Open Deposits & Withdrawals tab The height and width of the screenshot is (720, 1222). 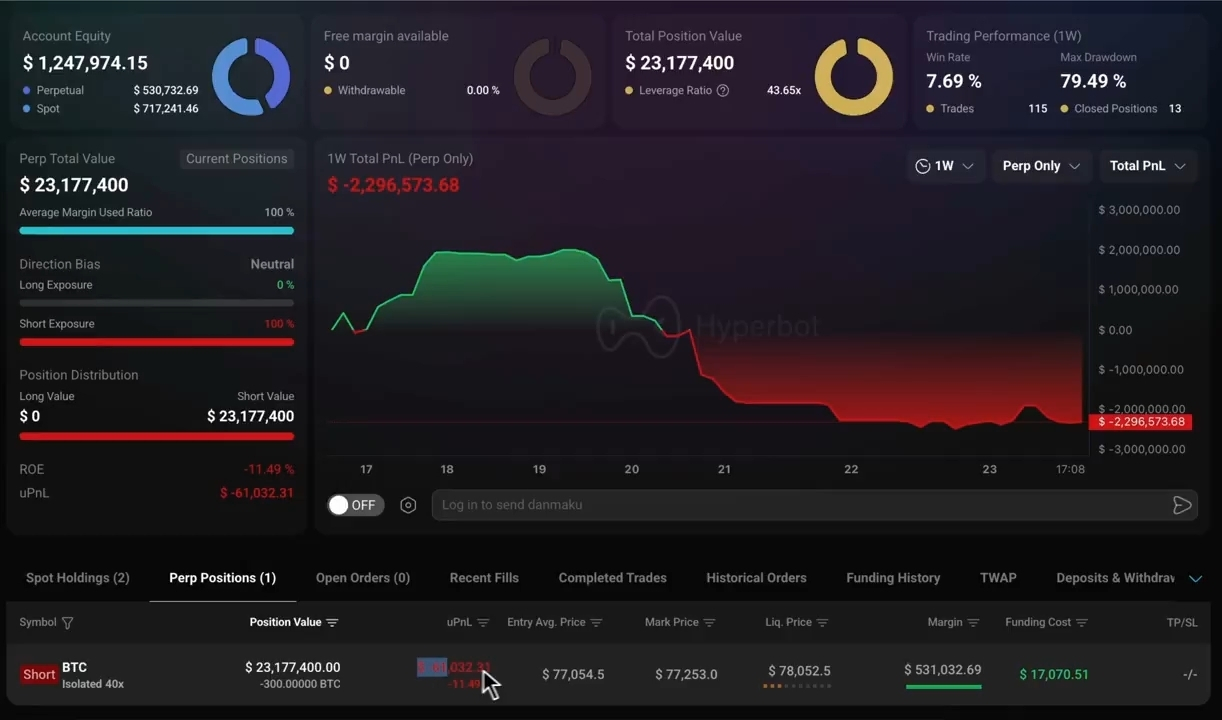point(1115,578)
